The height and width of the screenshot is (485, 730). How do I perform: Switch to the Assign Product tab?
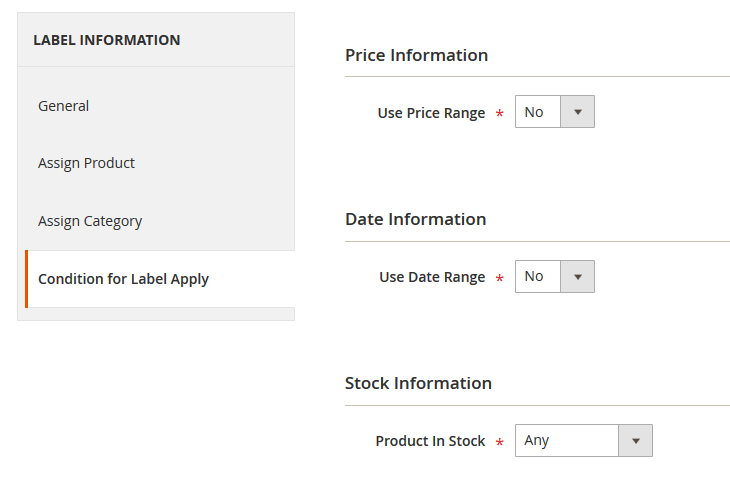(86, 163)
